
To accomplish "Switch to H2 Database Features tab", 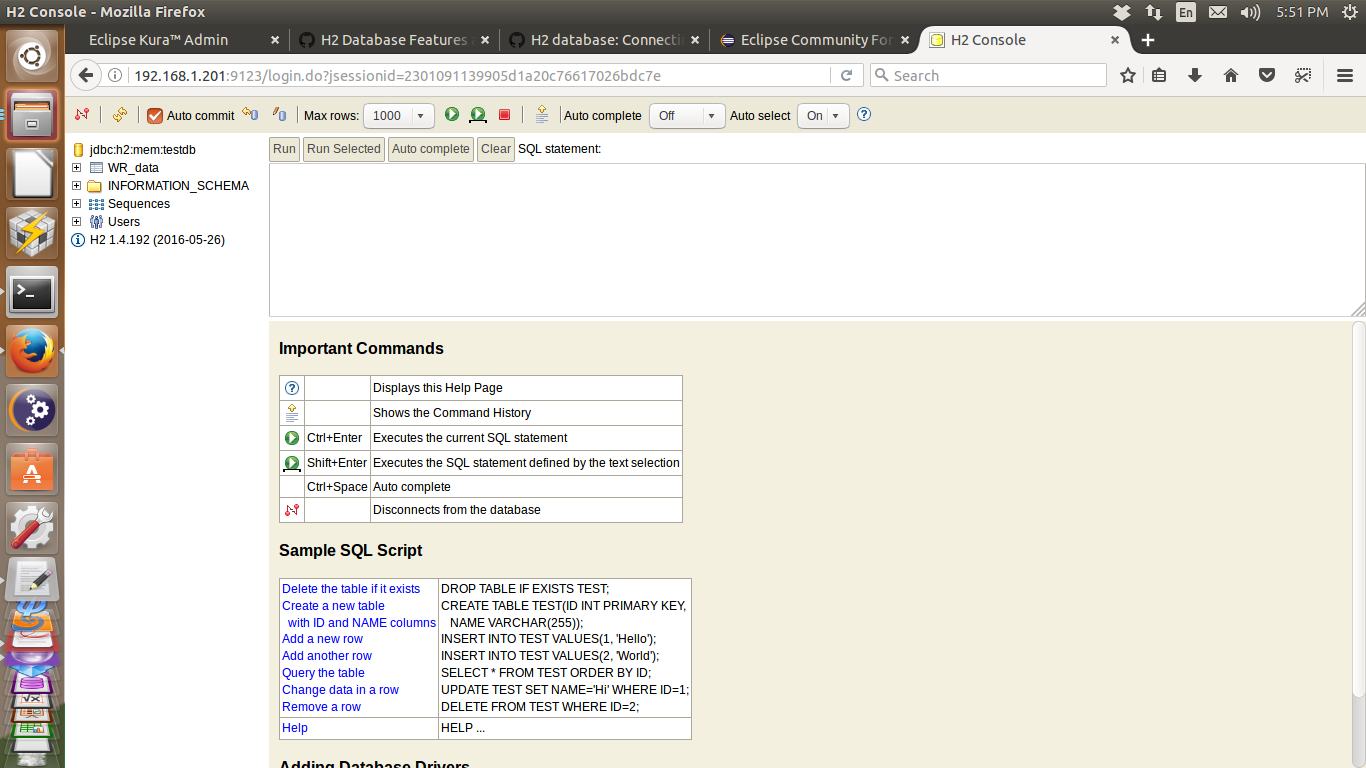I will point(394,40).
